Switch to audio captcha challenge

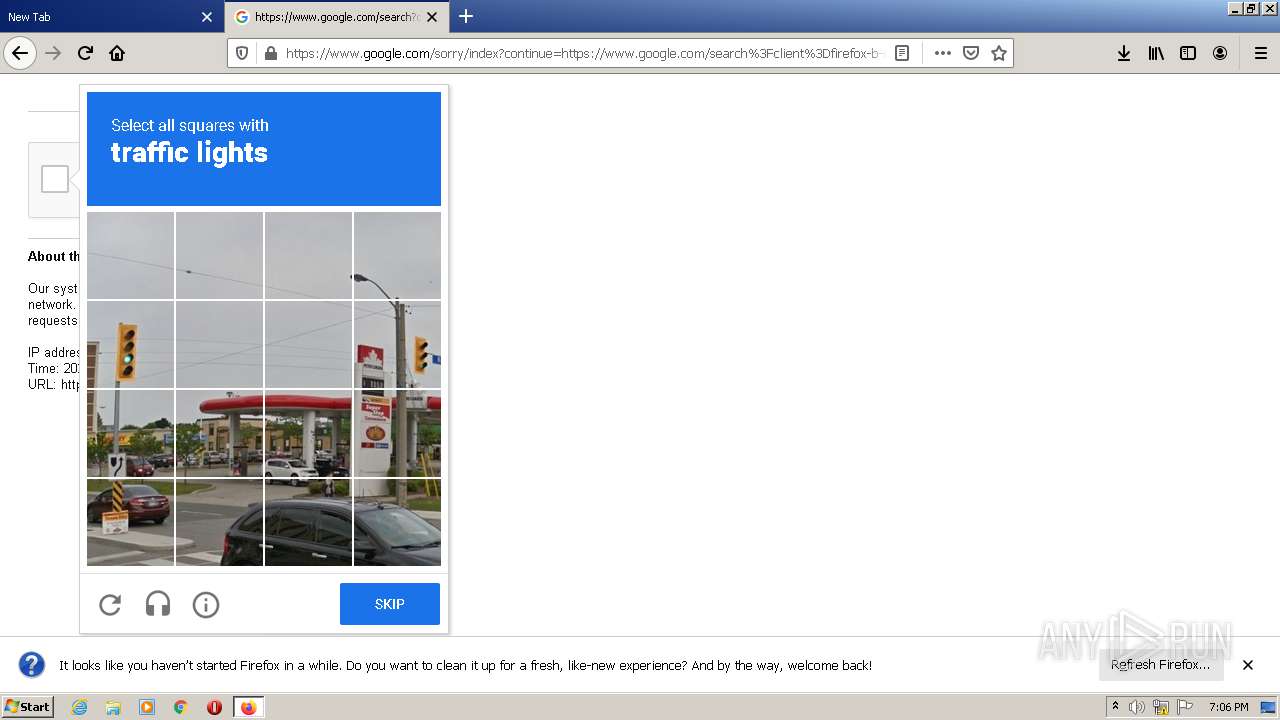(158, 604)
